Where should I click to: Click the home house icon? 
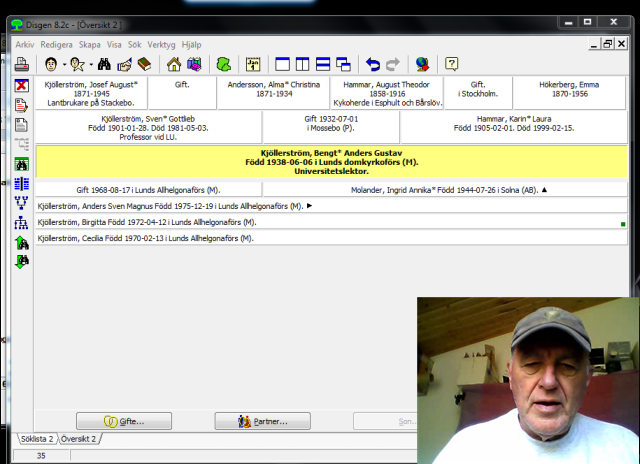174,64
